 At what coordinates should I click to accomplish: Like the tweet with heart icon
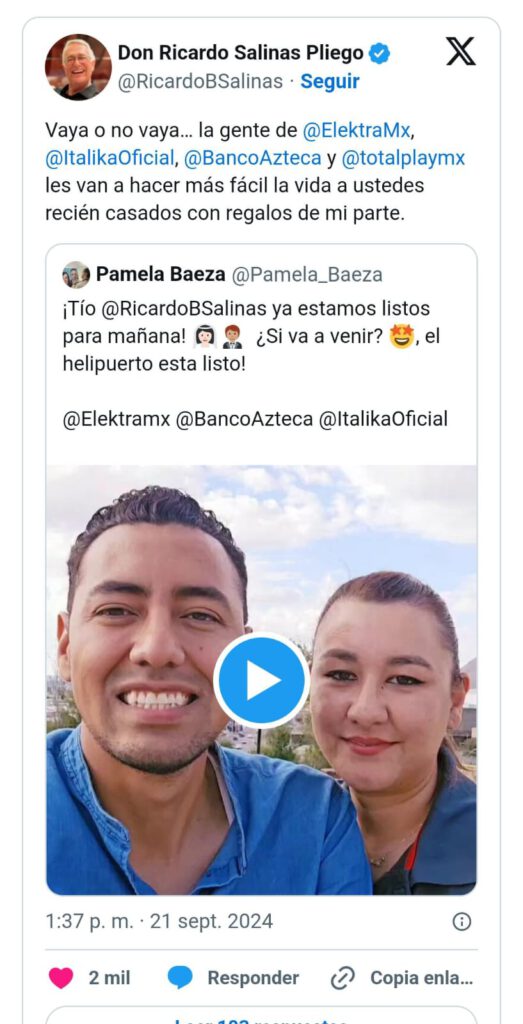61,978
